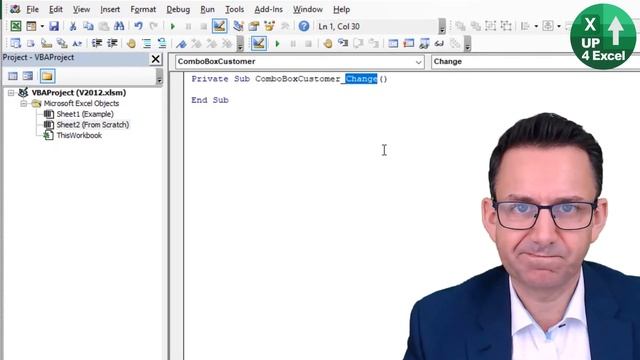Image resolution: width=640 pixels, height=360 pixels.
Task: Save the workbook with the floppy icon
Action: click(x=54, y=26)
